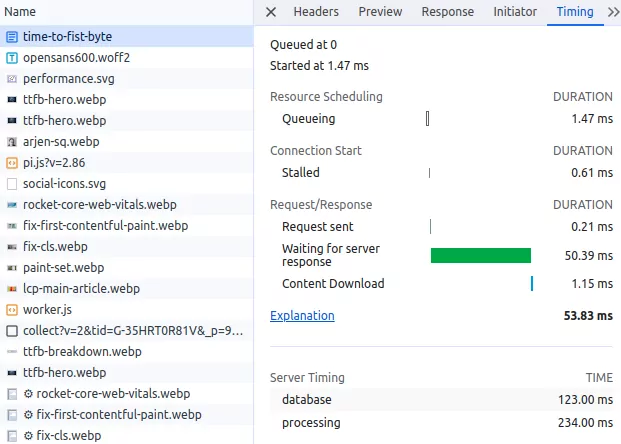Click the Request sent row label

318,227
